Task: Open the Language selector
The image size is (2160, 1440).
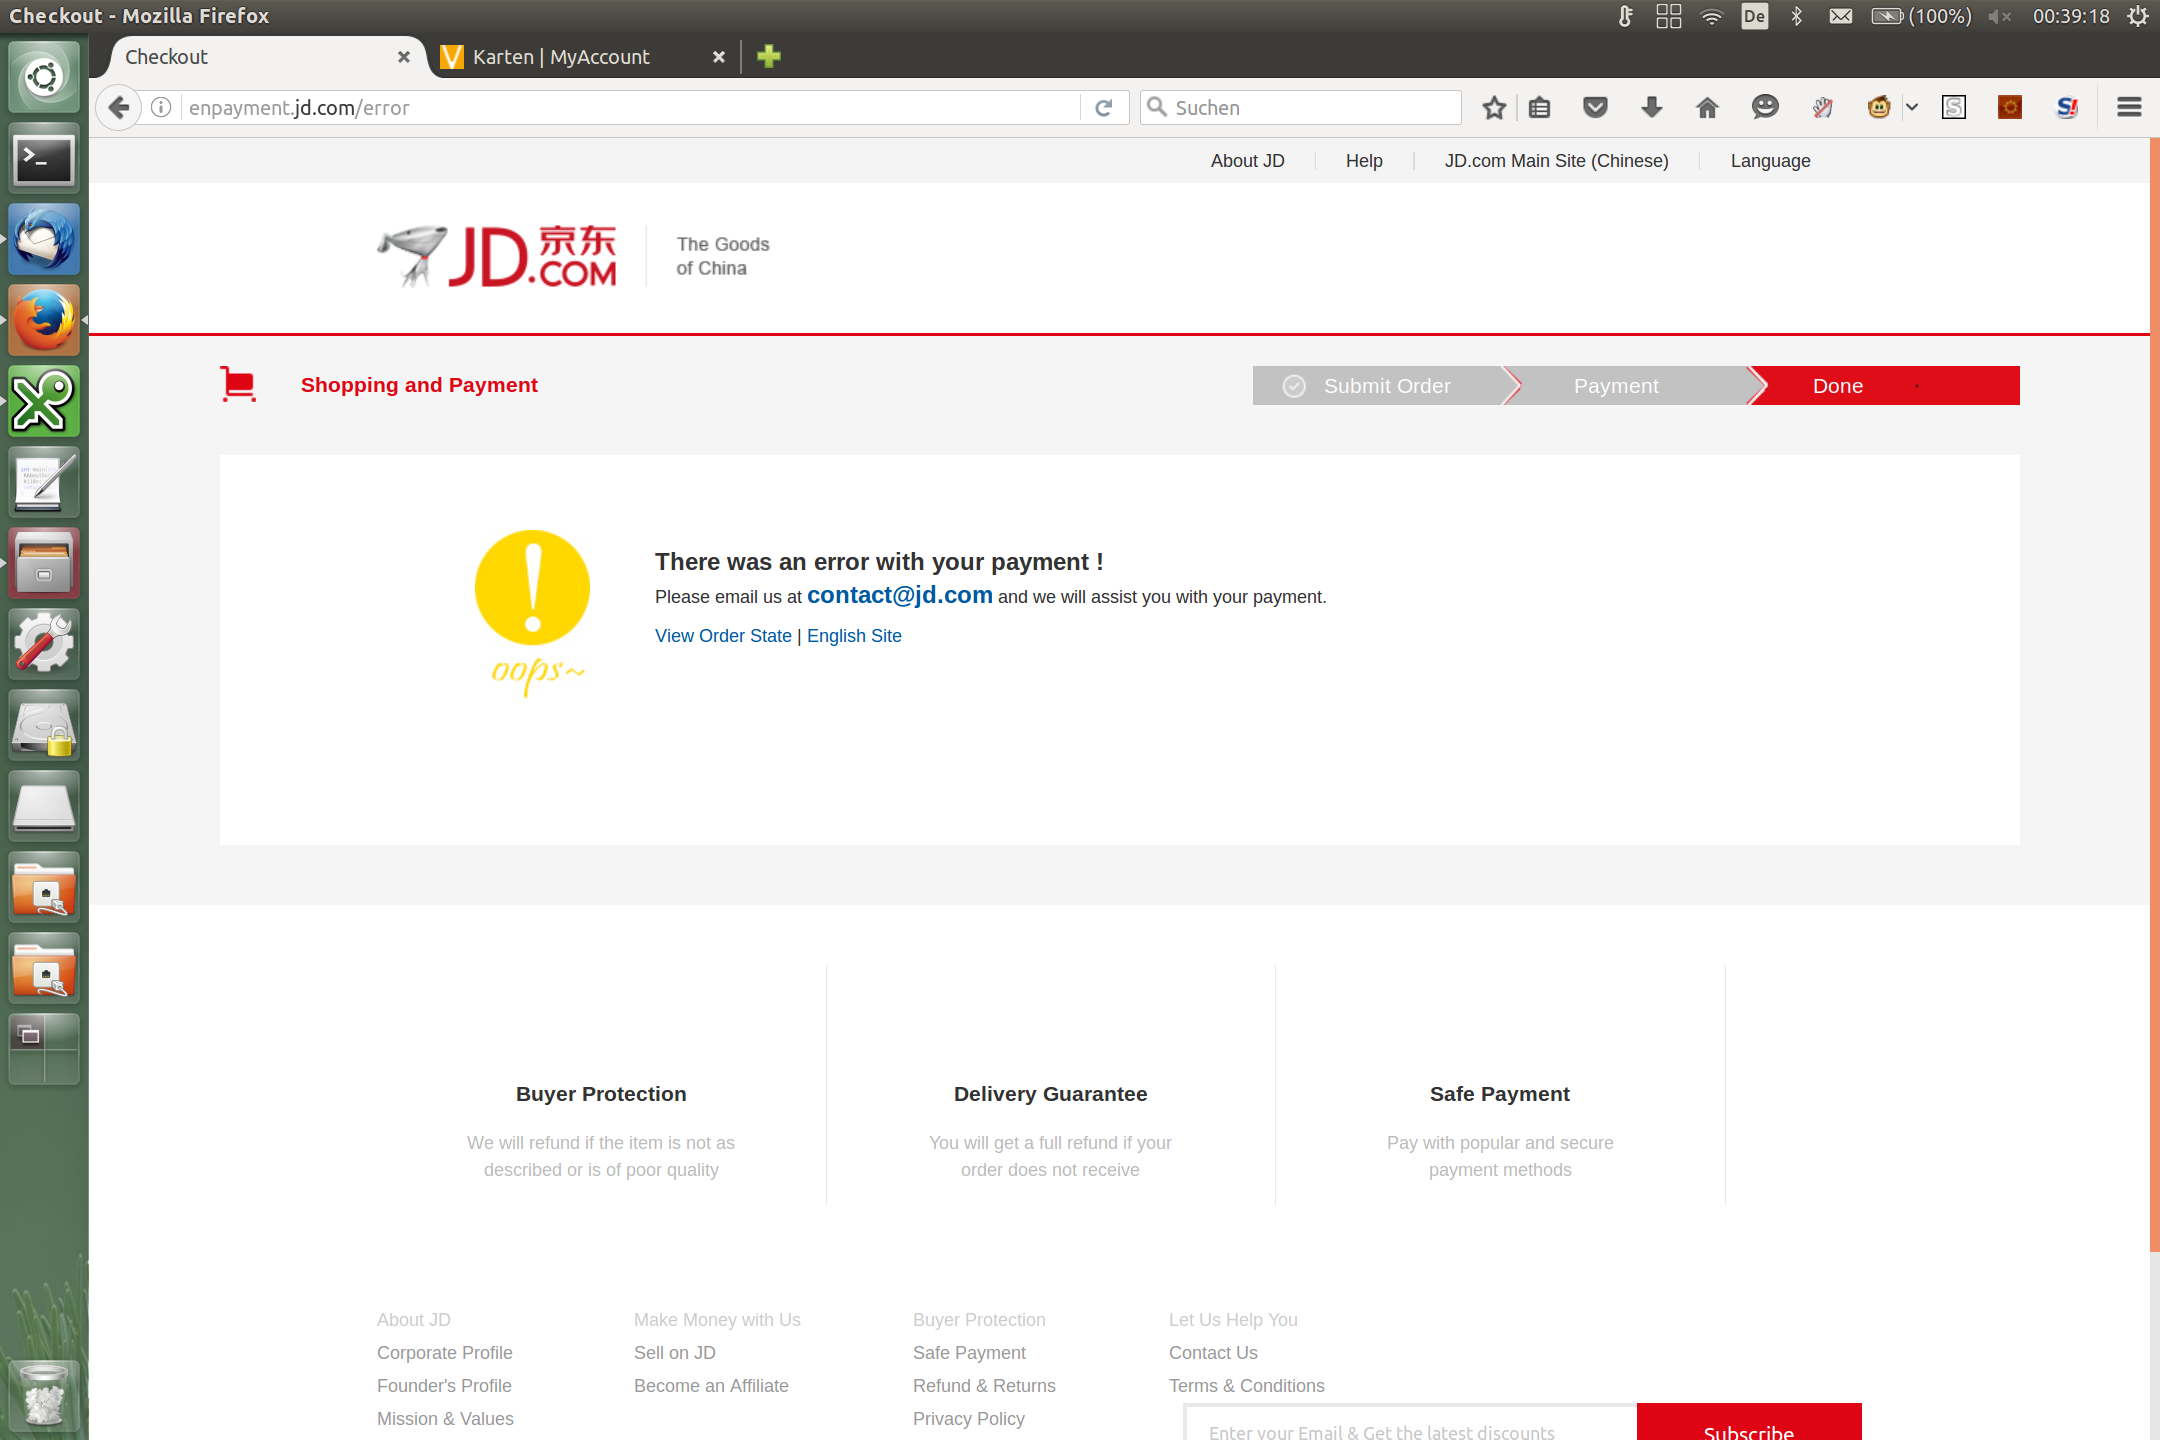Action: [1770, 161]
